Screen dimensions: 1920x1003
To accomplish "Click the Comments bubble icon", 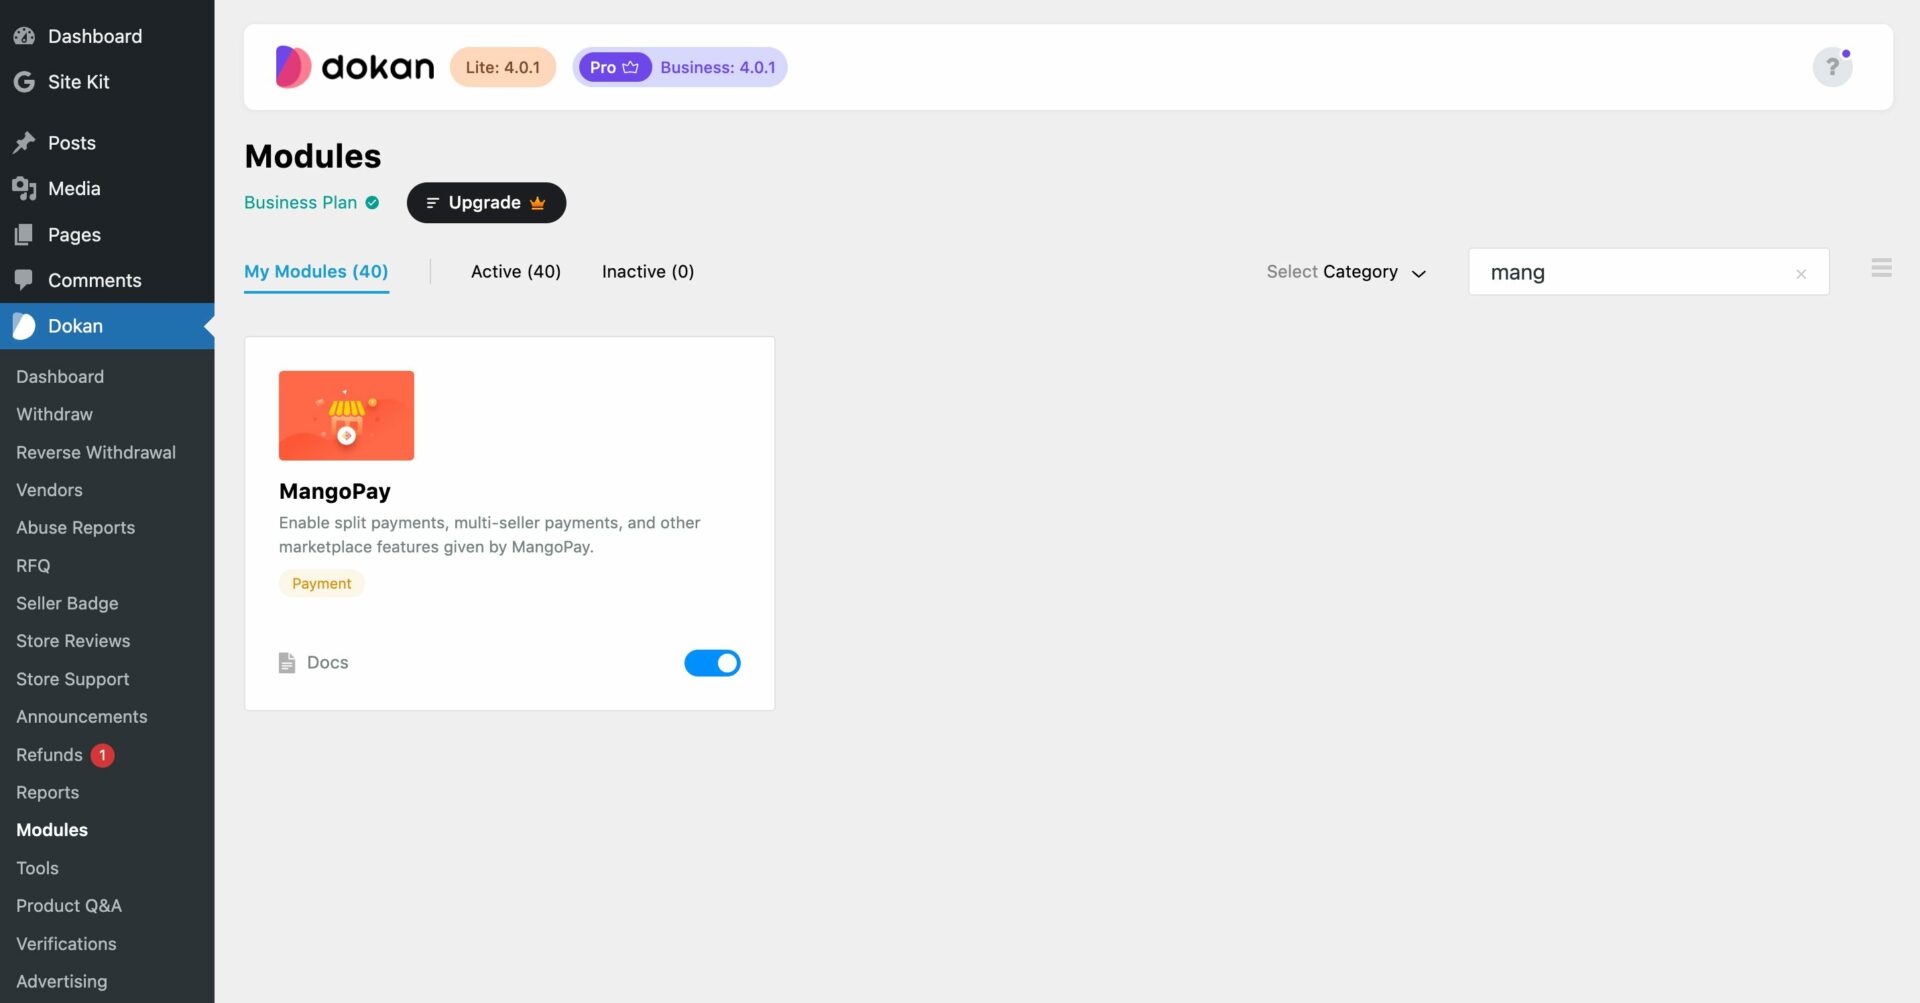I will point(24,280).
